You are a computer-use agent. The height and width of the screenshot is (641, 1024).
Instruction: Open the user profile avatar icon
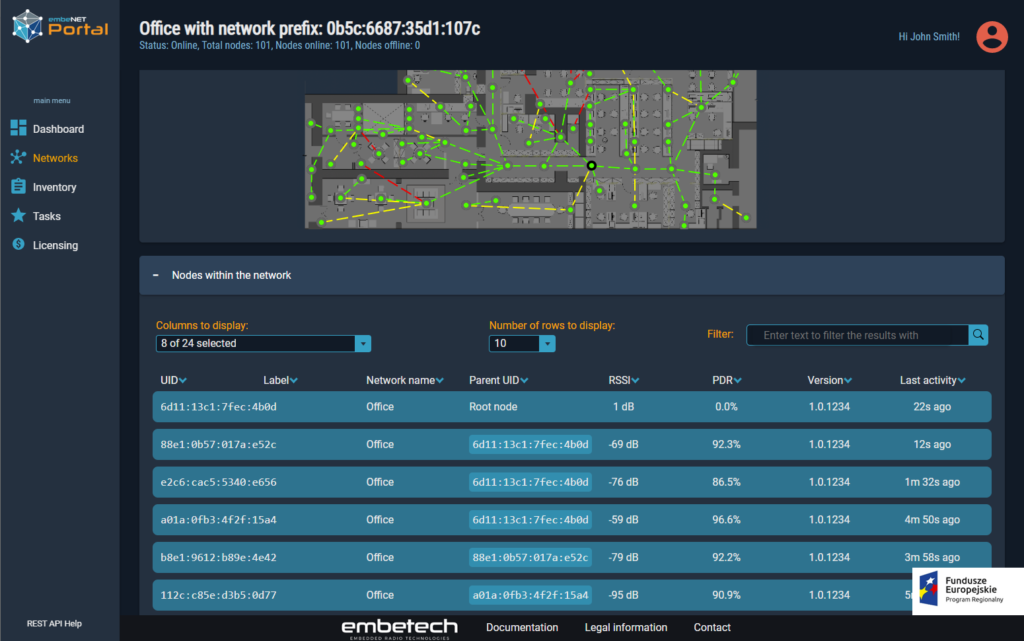click(992, 37)
